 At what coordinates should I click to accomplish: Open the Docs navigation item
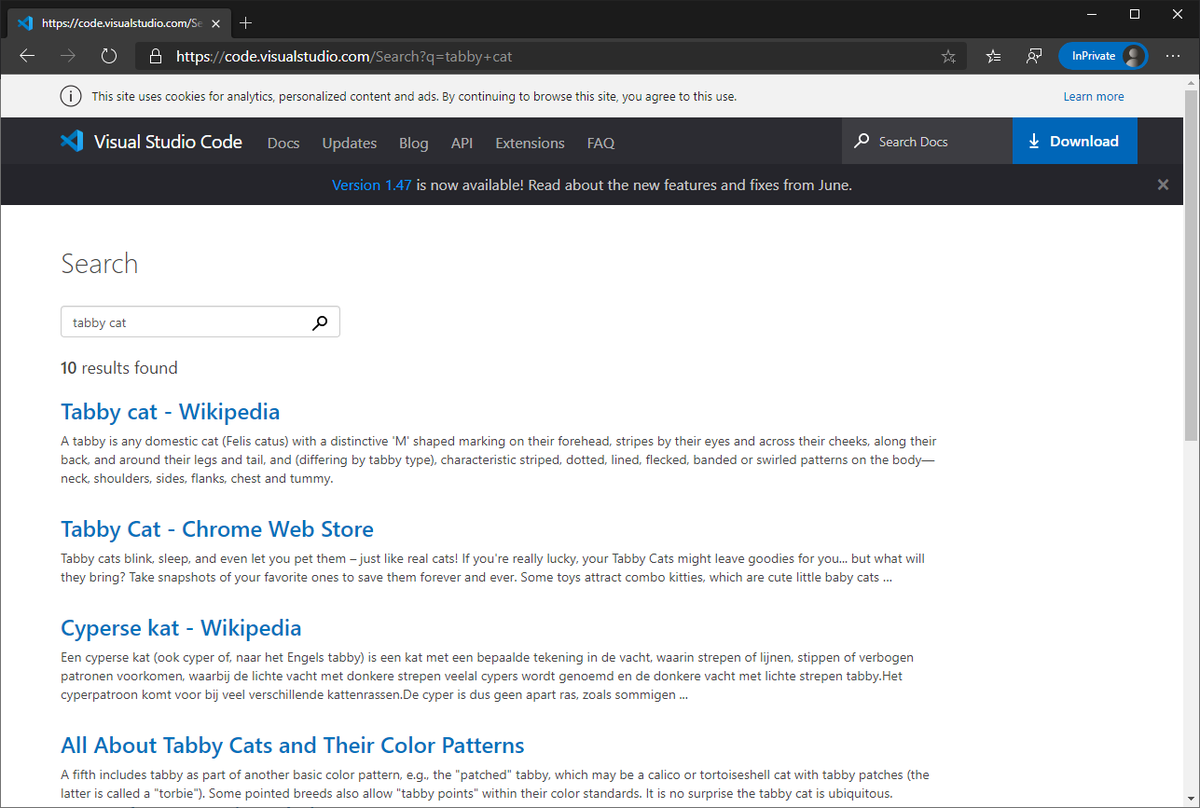pos(283,143)
